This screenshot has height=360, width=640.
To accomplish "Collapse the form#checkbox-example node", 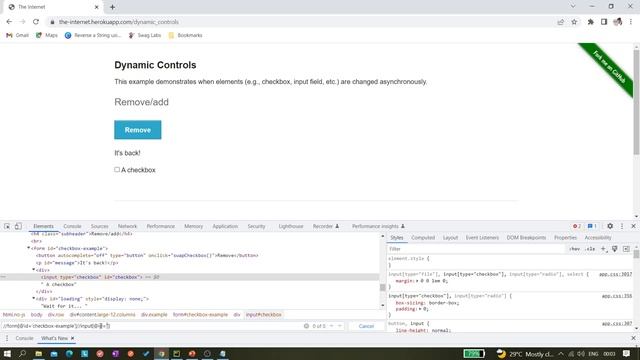I will click(29, 248).
